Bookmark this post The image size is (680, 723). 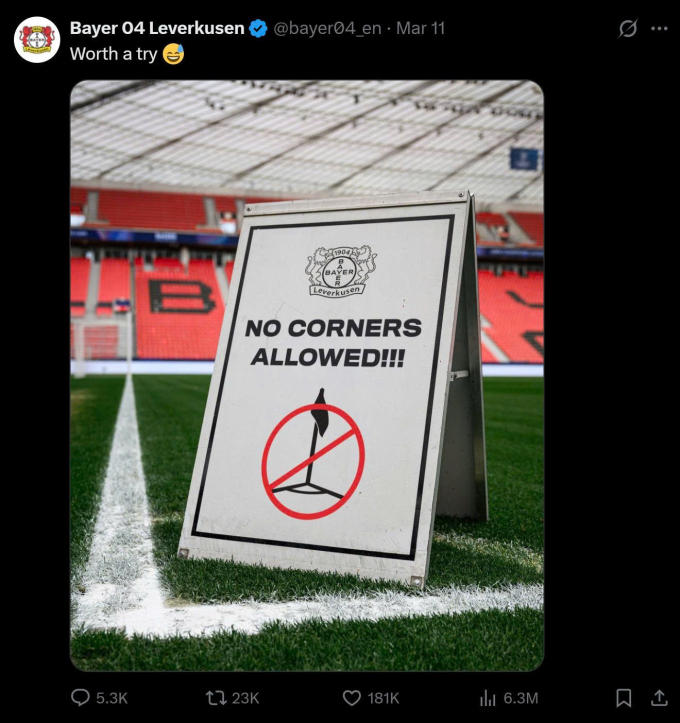point(624,698)
